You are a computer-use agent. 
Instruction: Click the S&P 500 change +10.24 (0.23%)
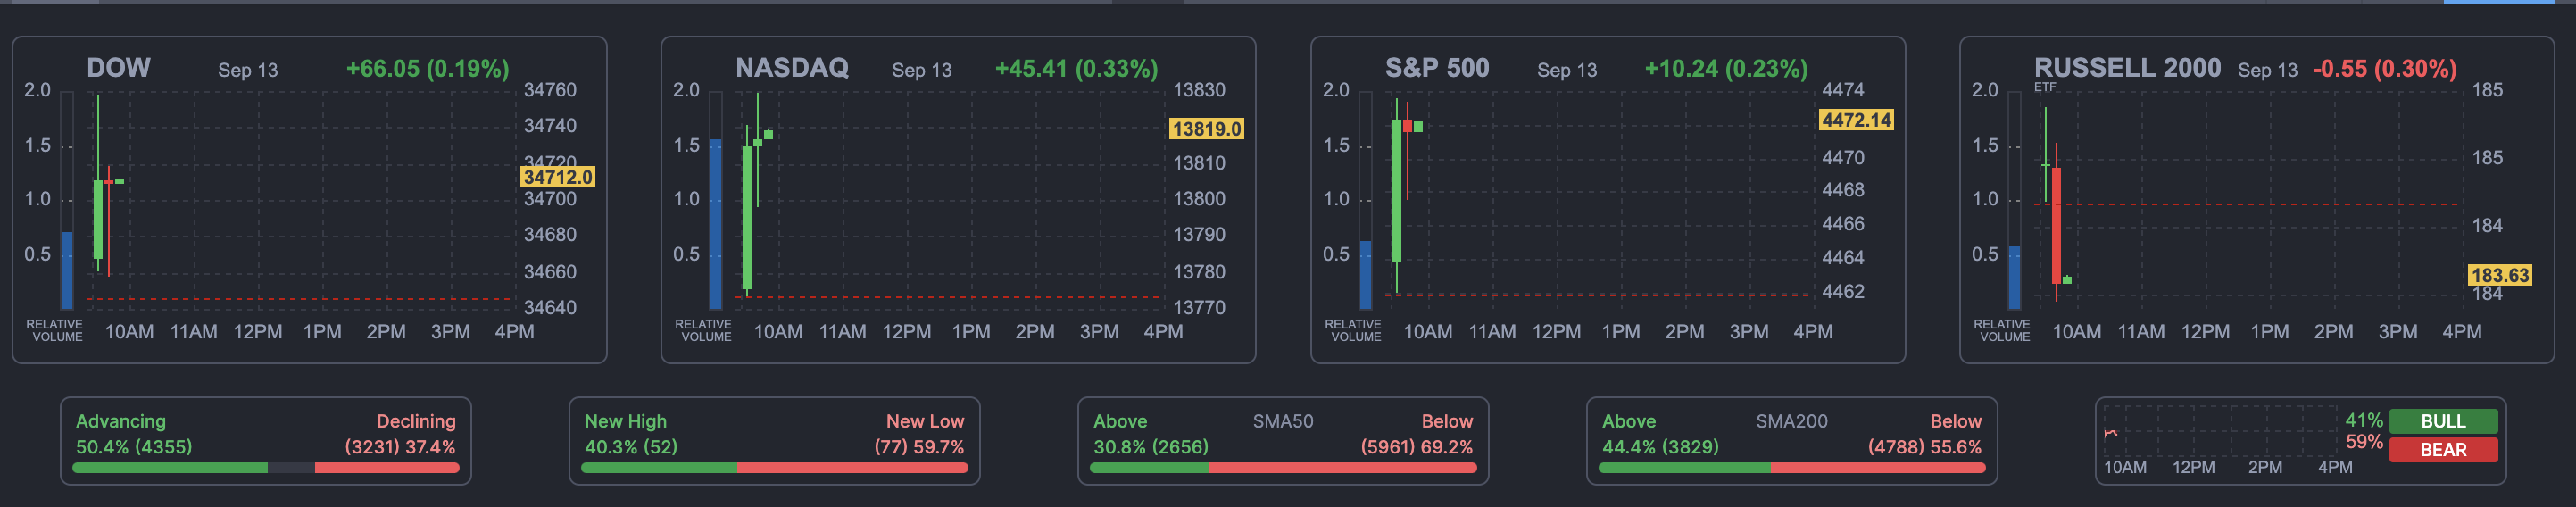(x=1726, y=69)
